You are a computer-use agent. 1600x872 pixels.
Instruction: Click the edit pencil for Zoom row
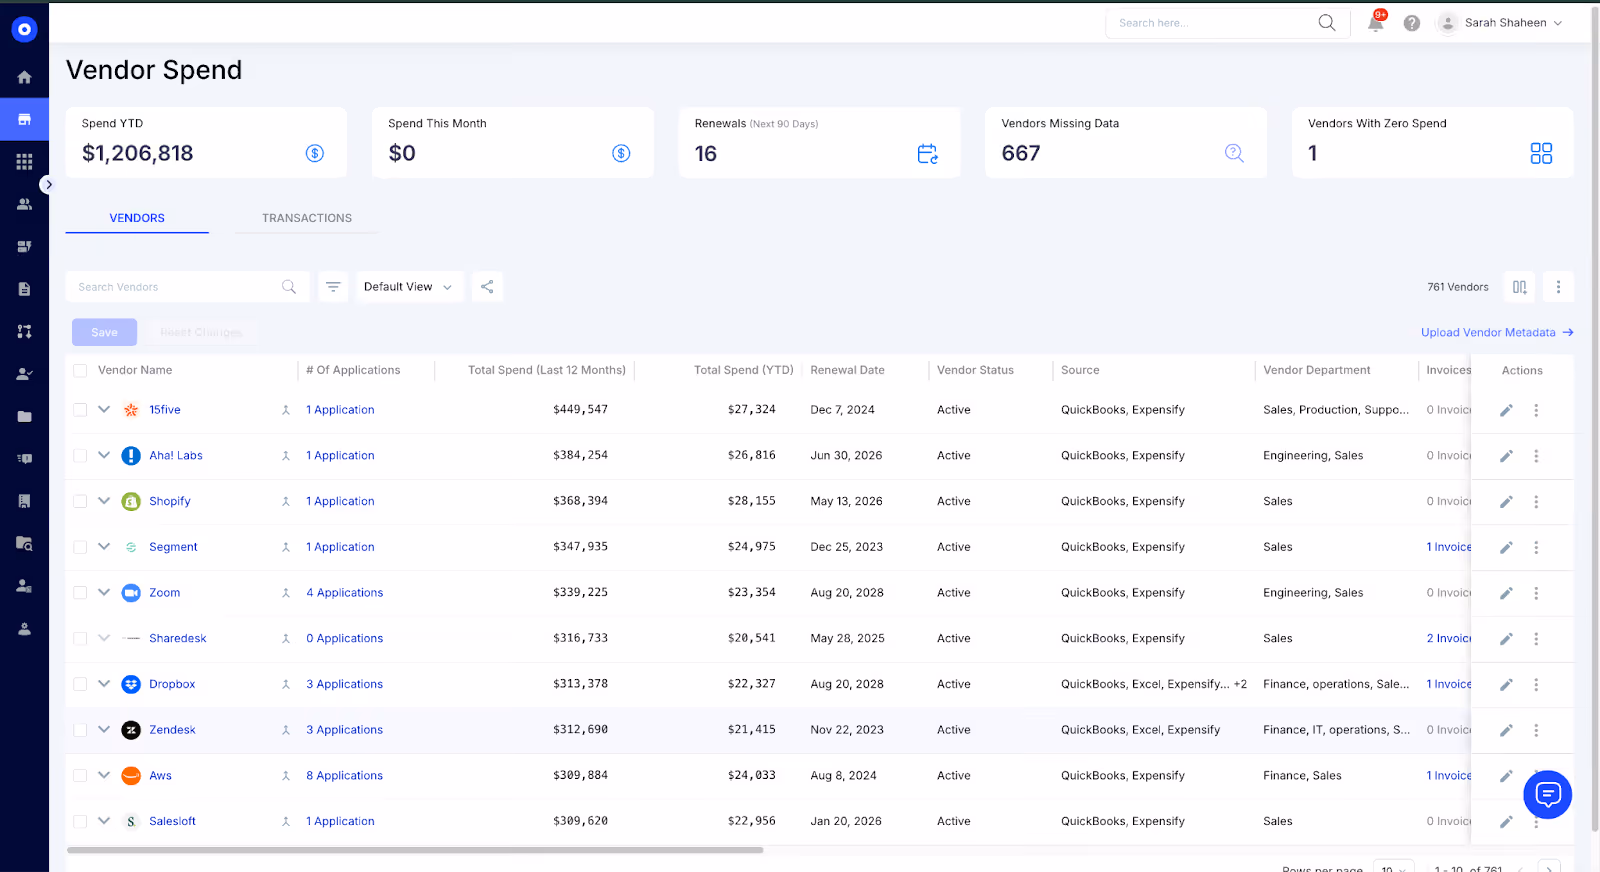click(x=1506, y=593)
